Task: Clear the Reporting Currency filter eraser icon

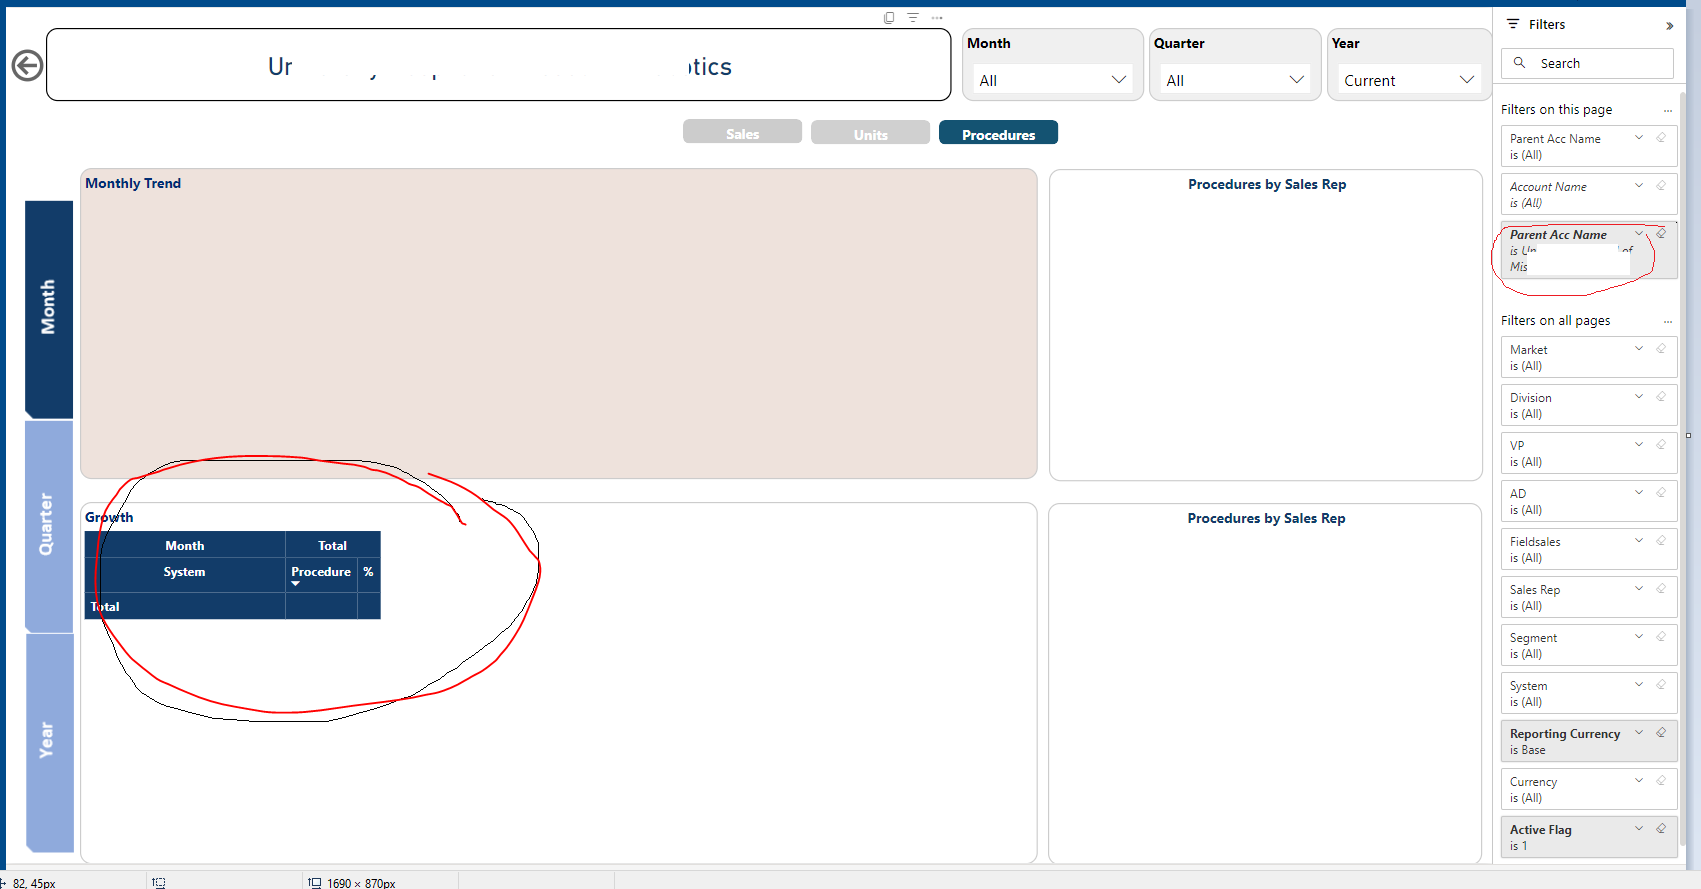Action: click(x=1661, y=733)
